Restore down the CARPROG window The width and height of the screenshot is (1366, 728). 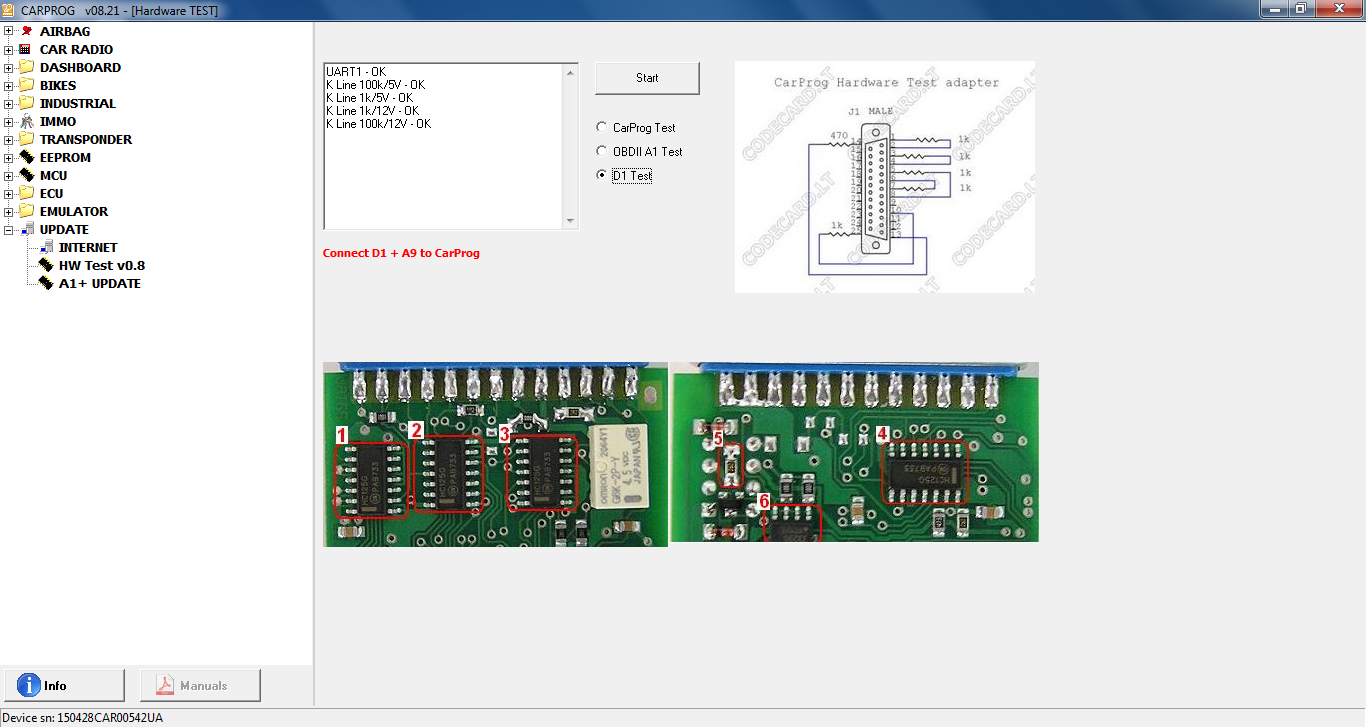coord(1300,9)
